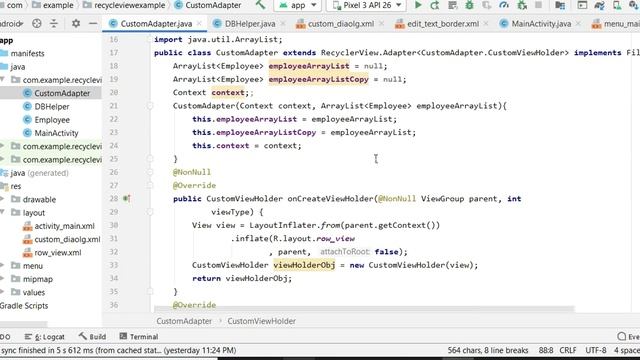Select activity_main.xml in layout folder
The height and width of the screenshot is (360, 640).
59,226
